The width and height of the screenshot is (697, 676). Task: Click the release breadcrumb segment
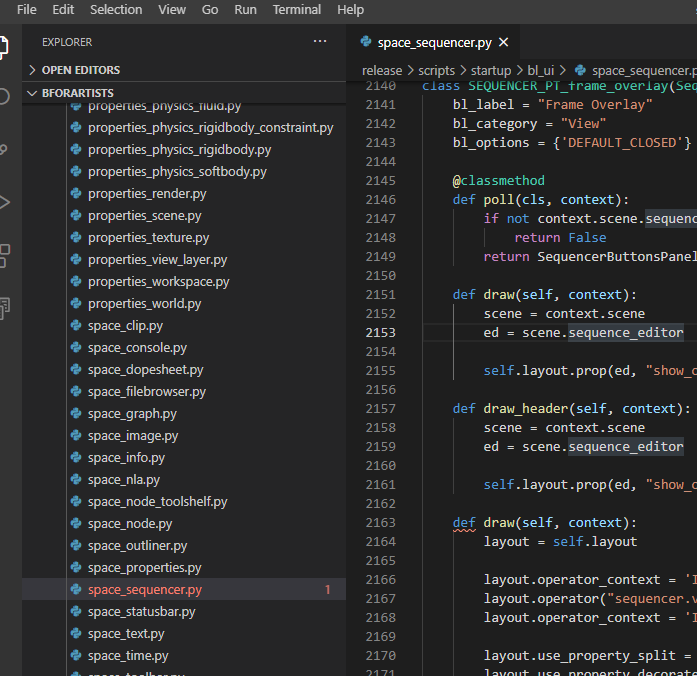pyautogui.click(x=382, y=70)
